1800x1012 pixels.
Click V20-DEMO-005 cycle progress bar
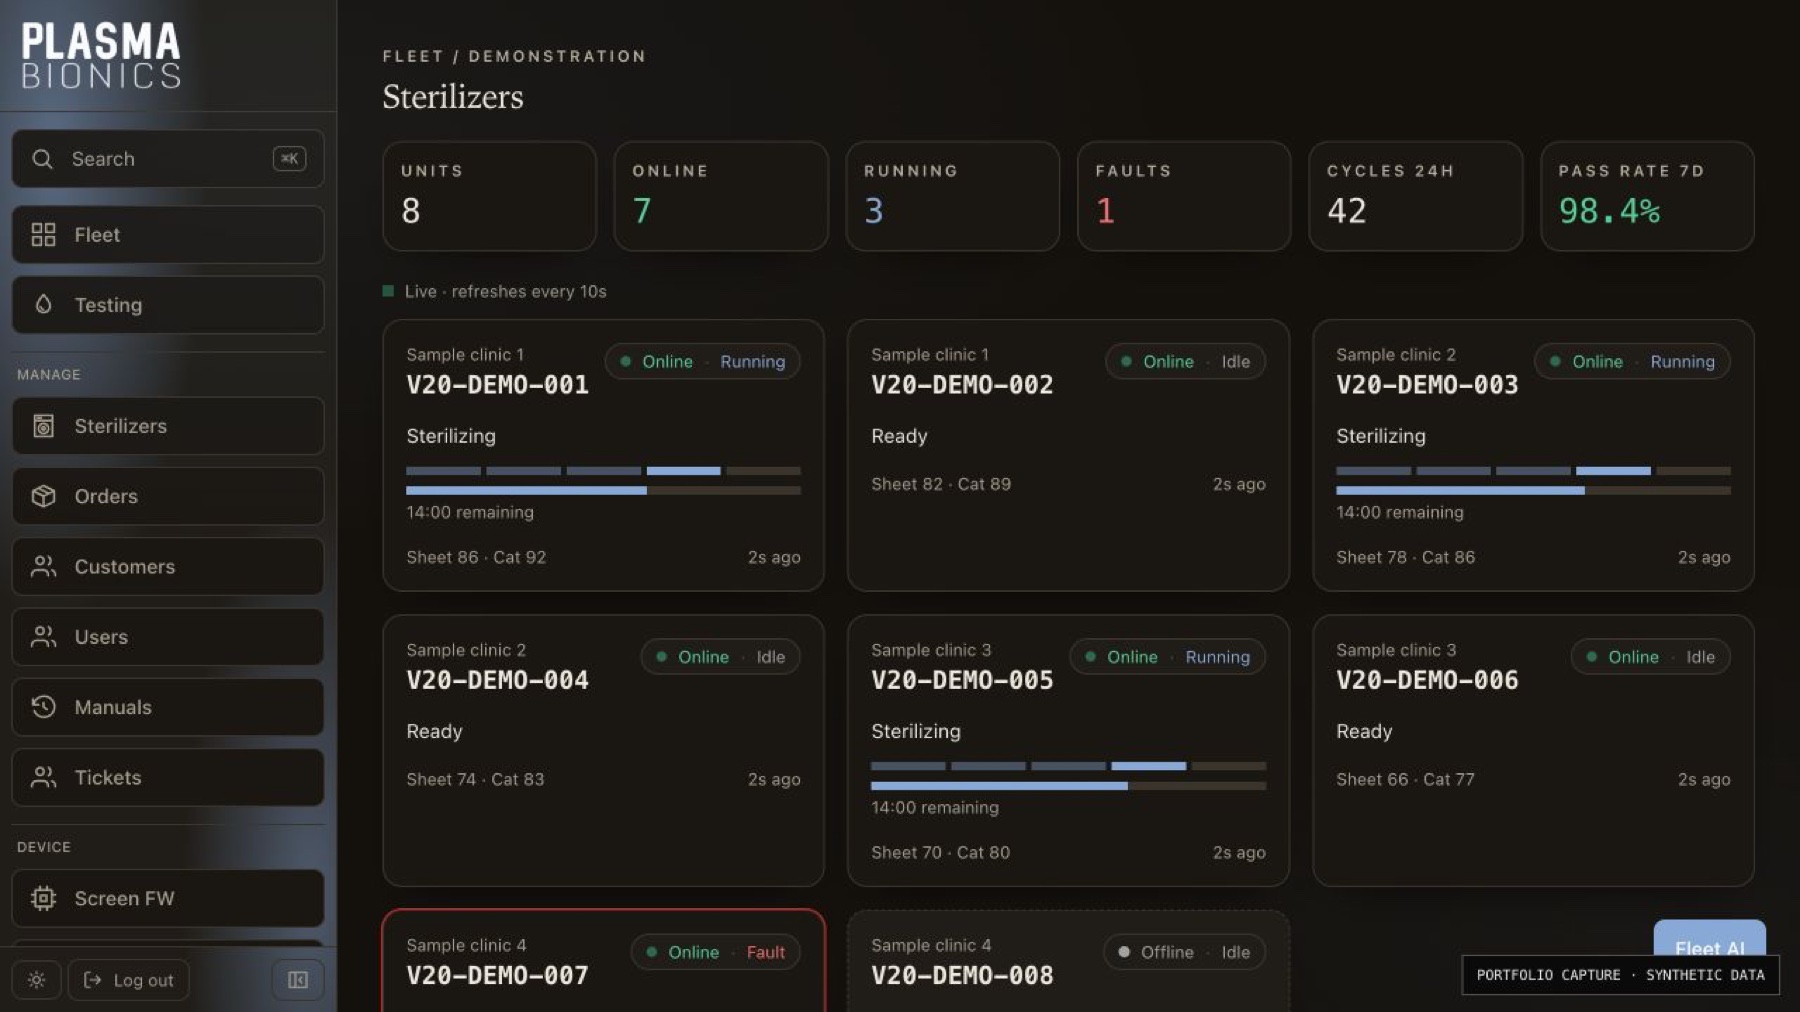tap(1068, 786)
